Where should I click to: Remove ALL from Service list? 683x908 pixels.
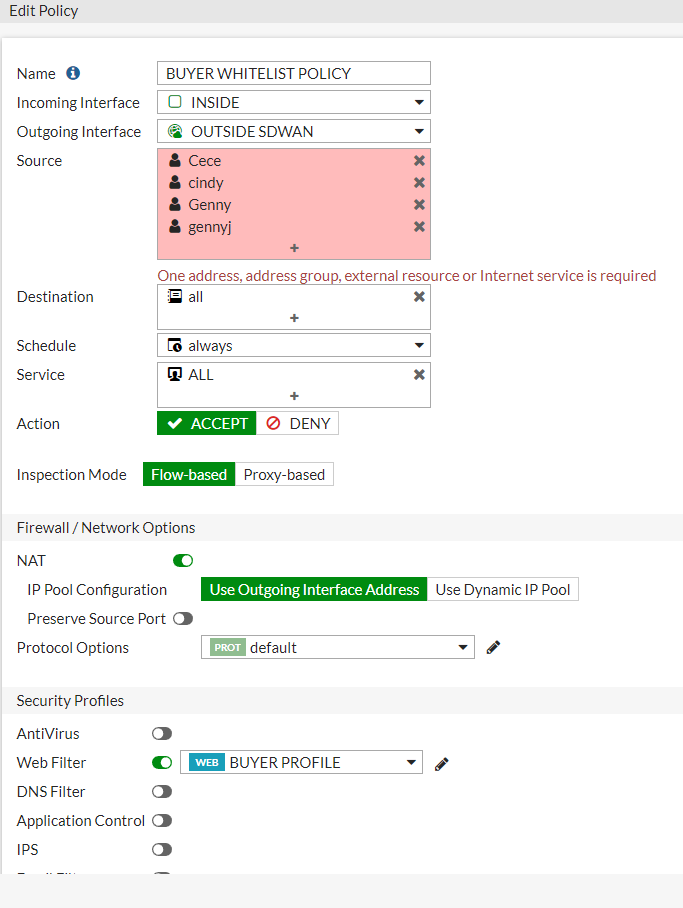coord(419,375)
